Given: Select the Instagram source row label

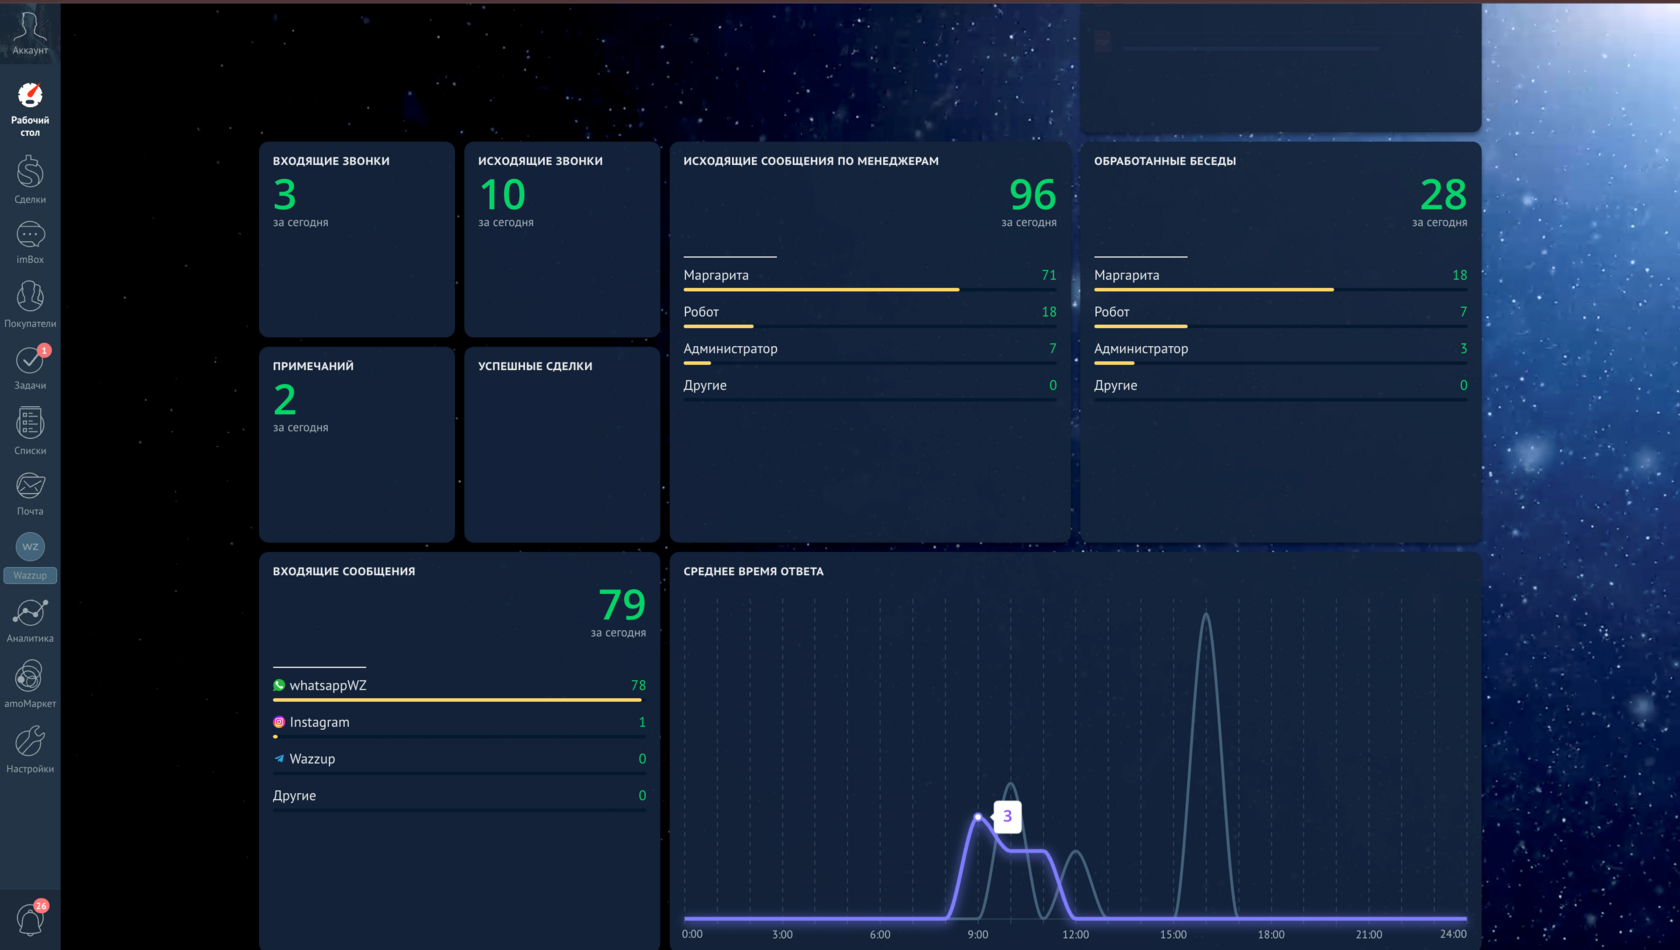Looking at the screenshot, I should tap(320, 722).
